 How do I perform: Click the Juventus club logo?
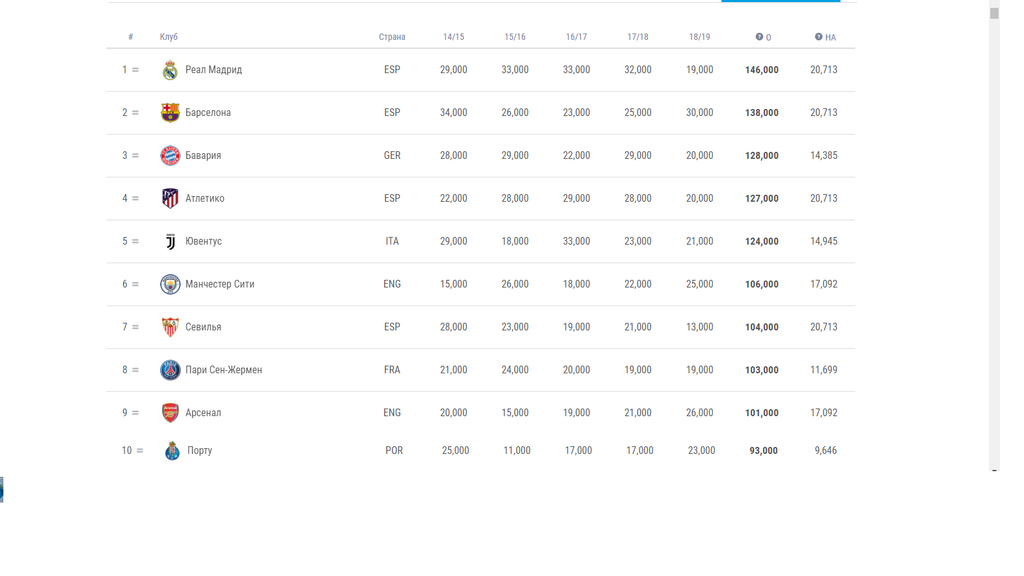pos(170,242)
